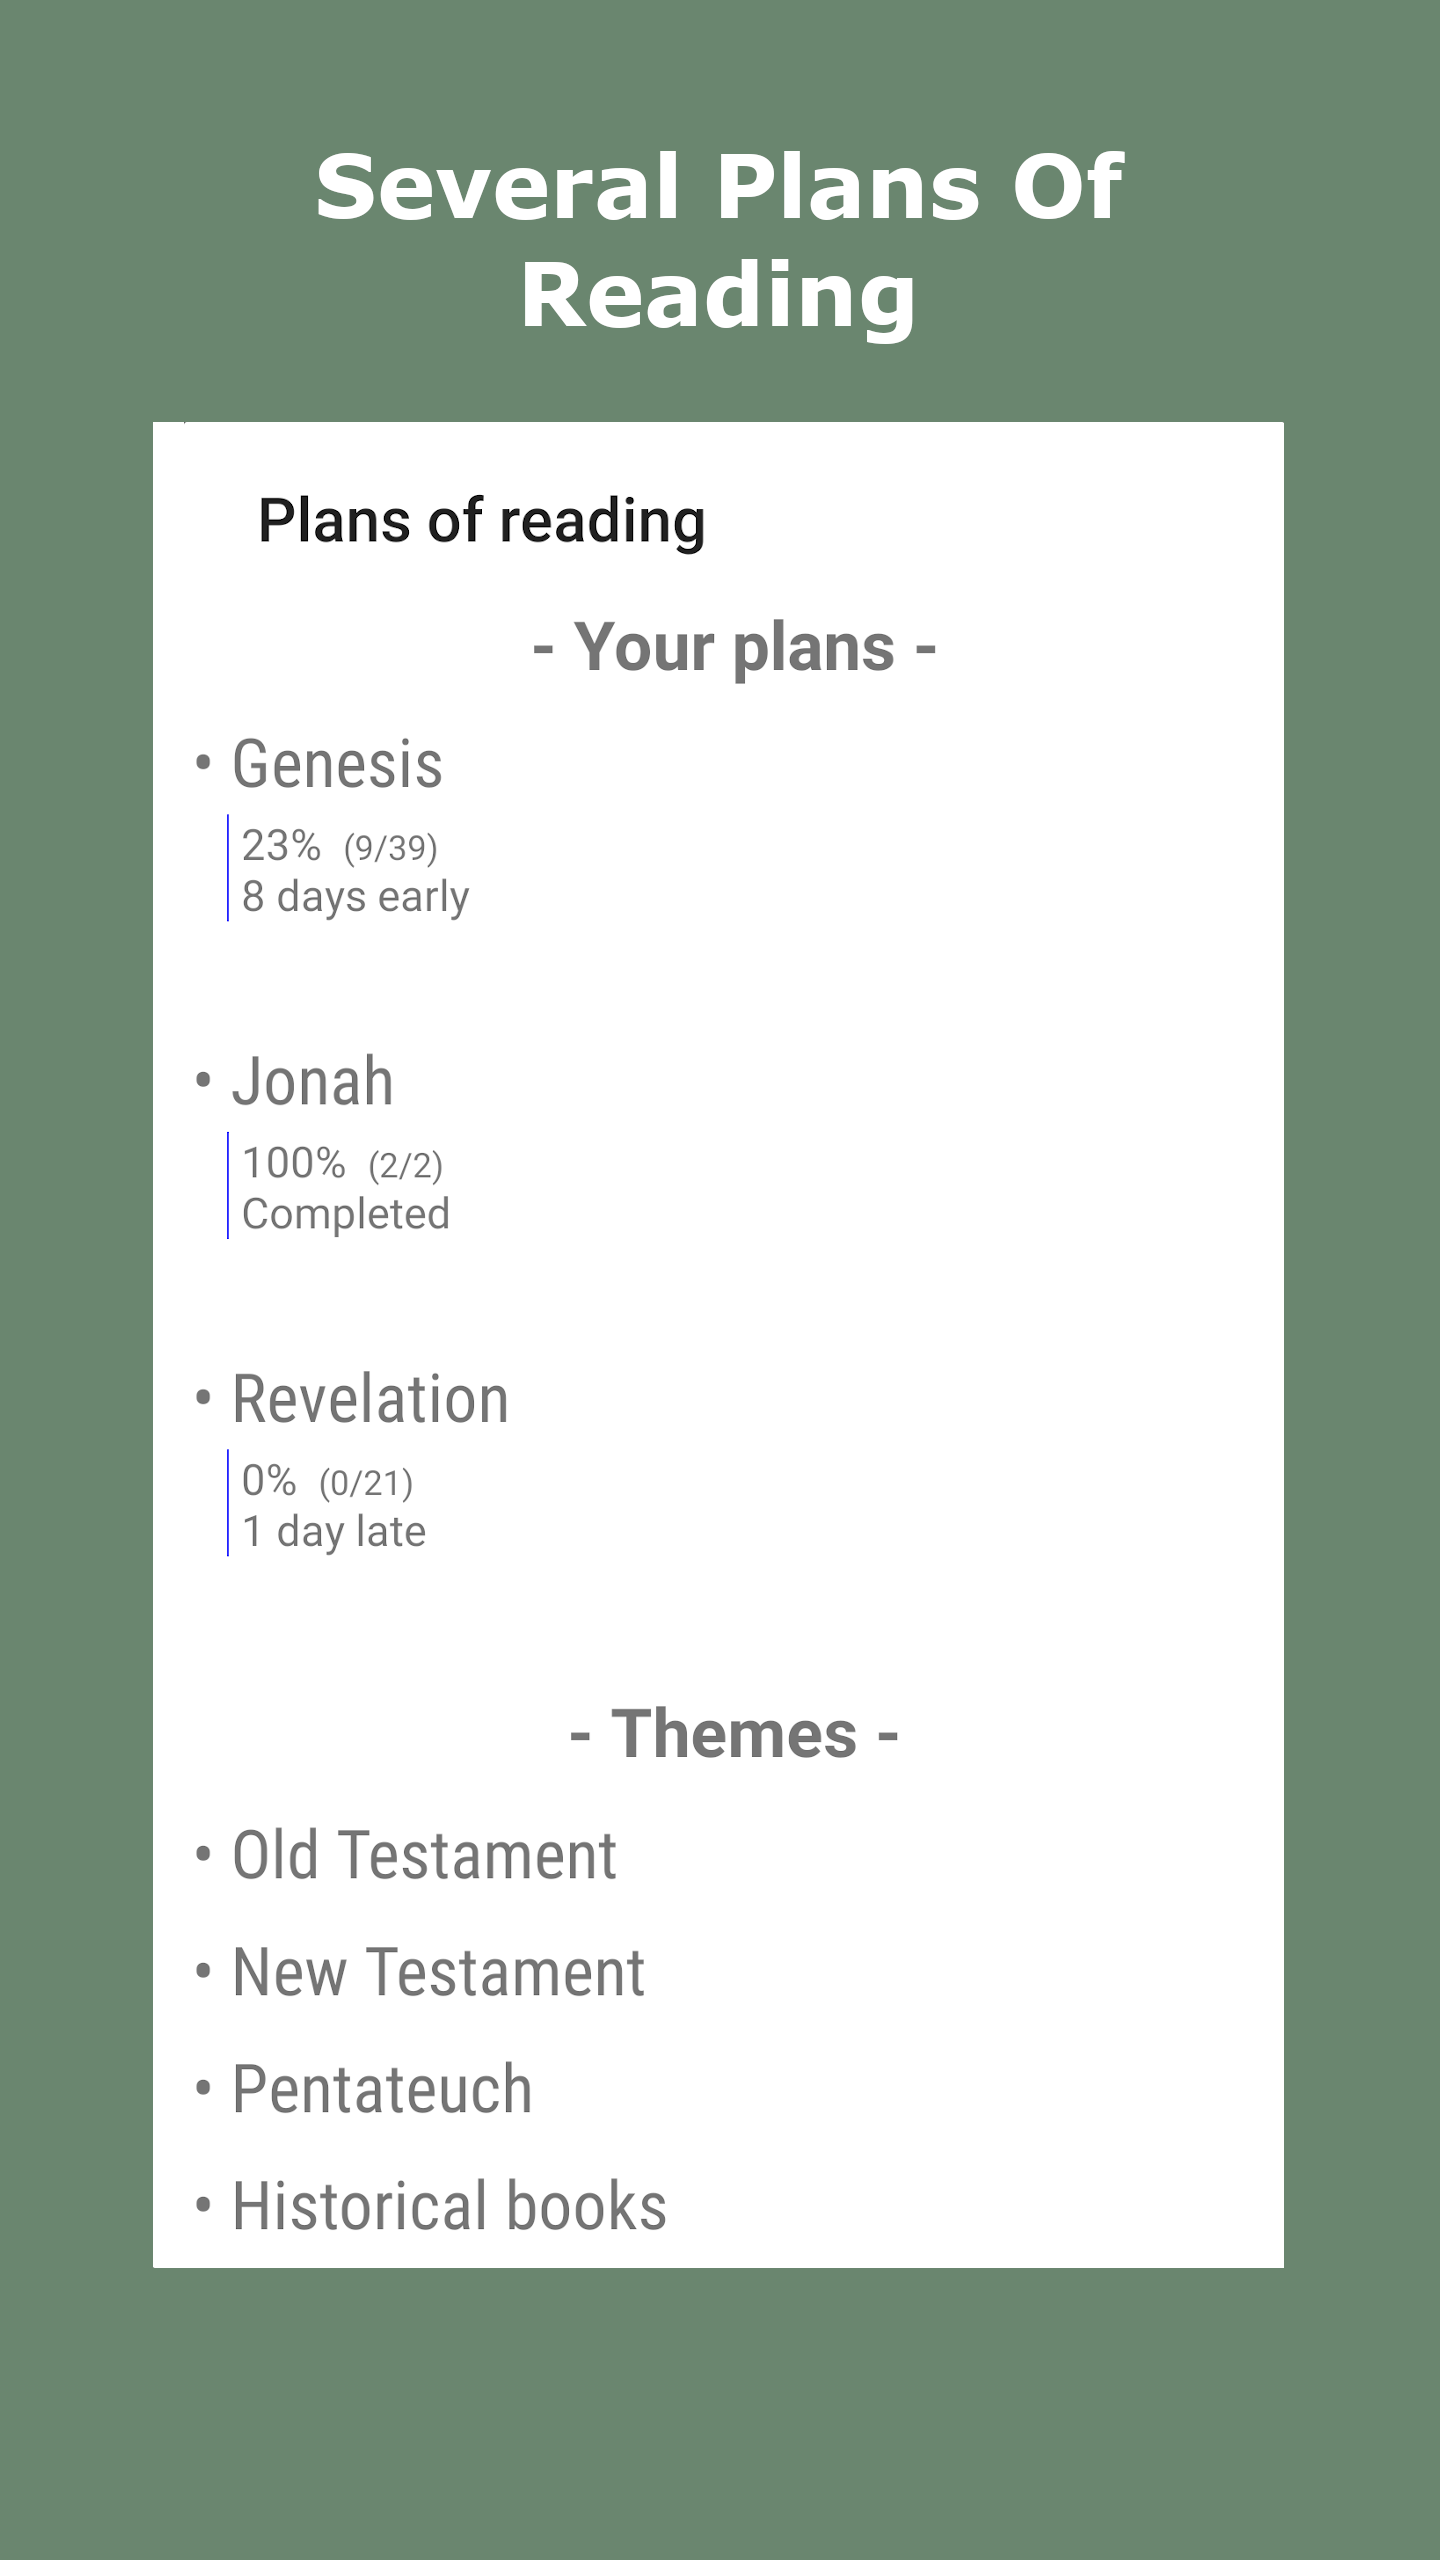
Task: Select the "Completed" status under Jonah
Action: [x=346, y=1214]
